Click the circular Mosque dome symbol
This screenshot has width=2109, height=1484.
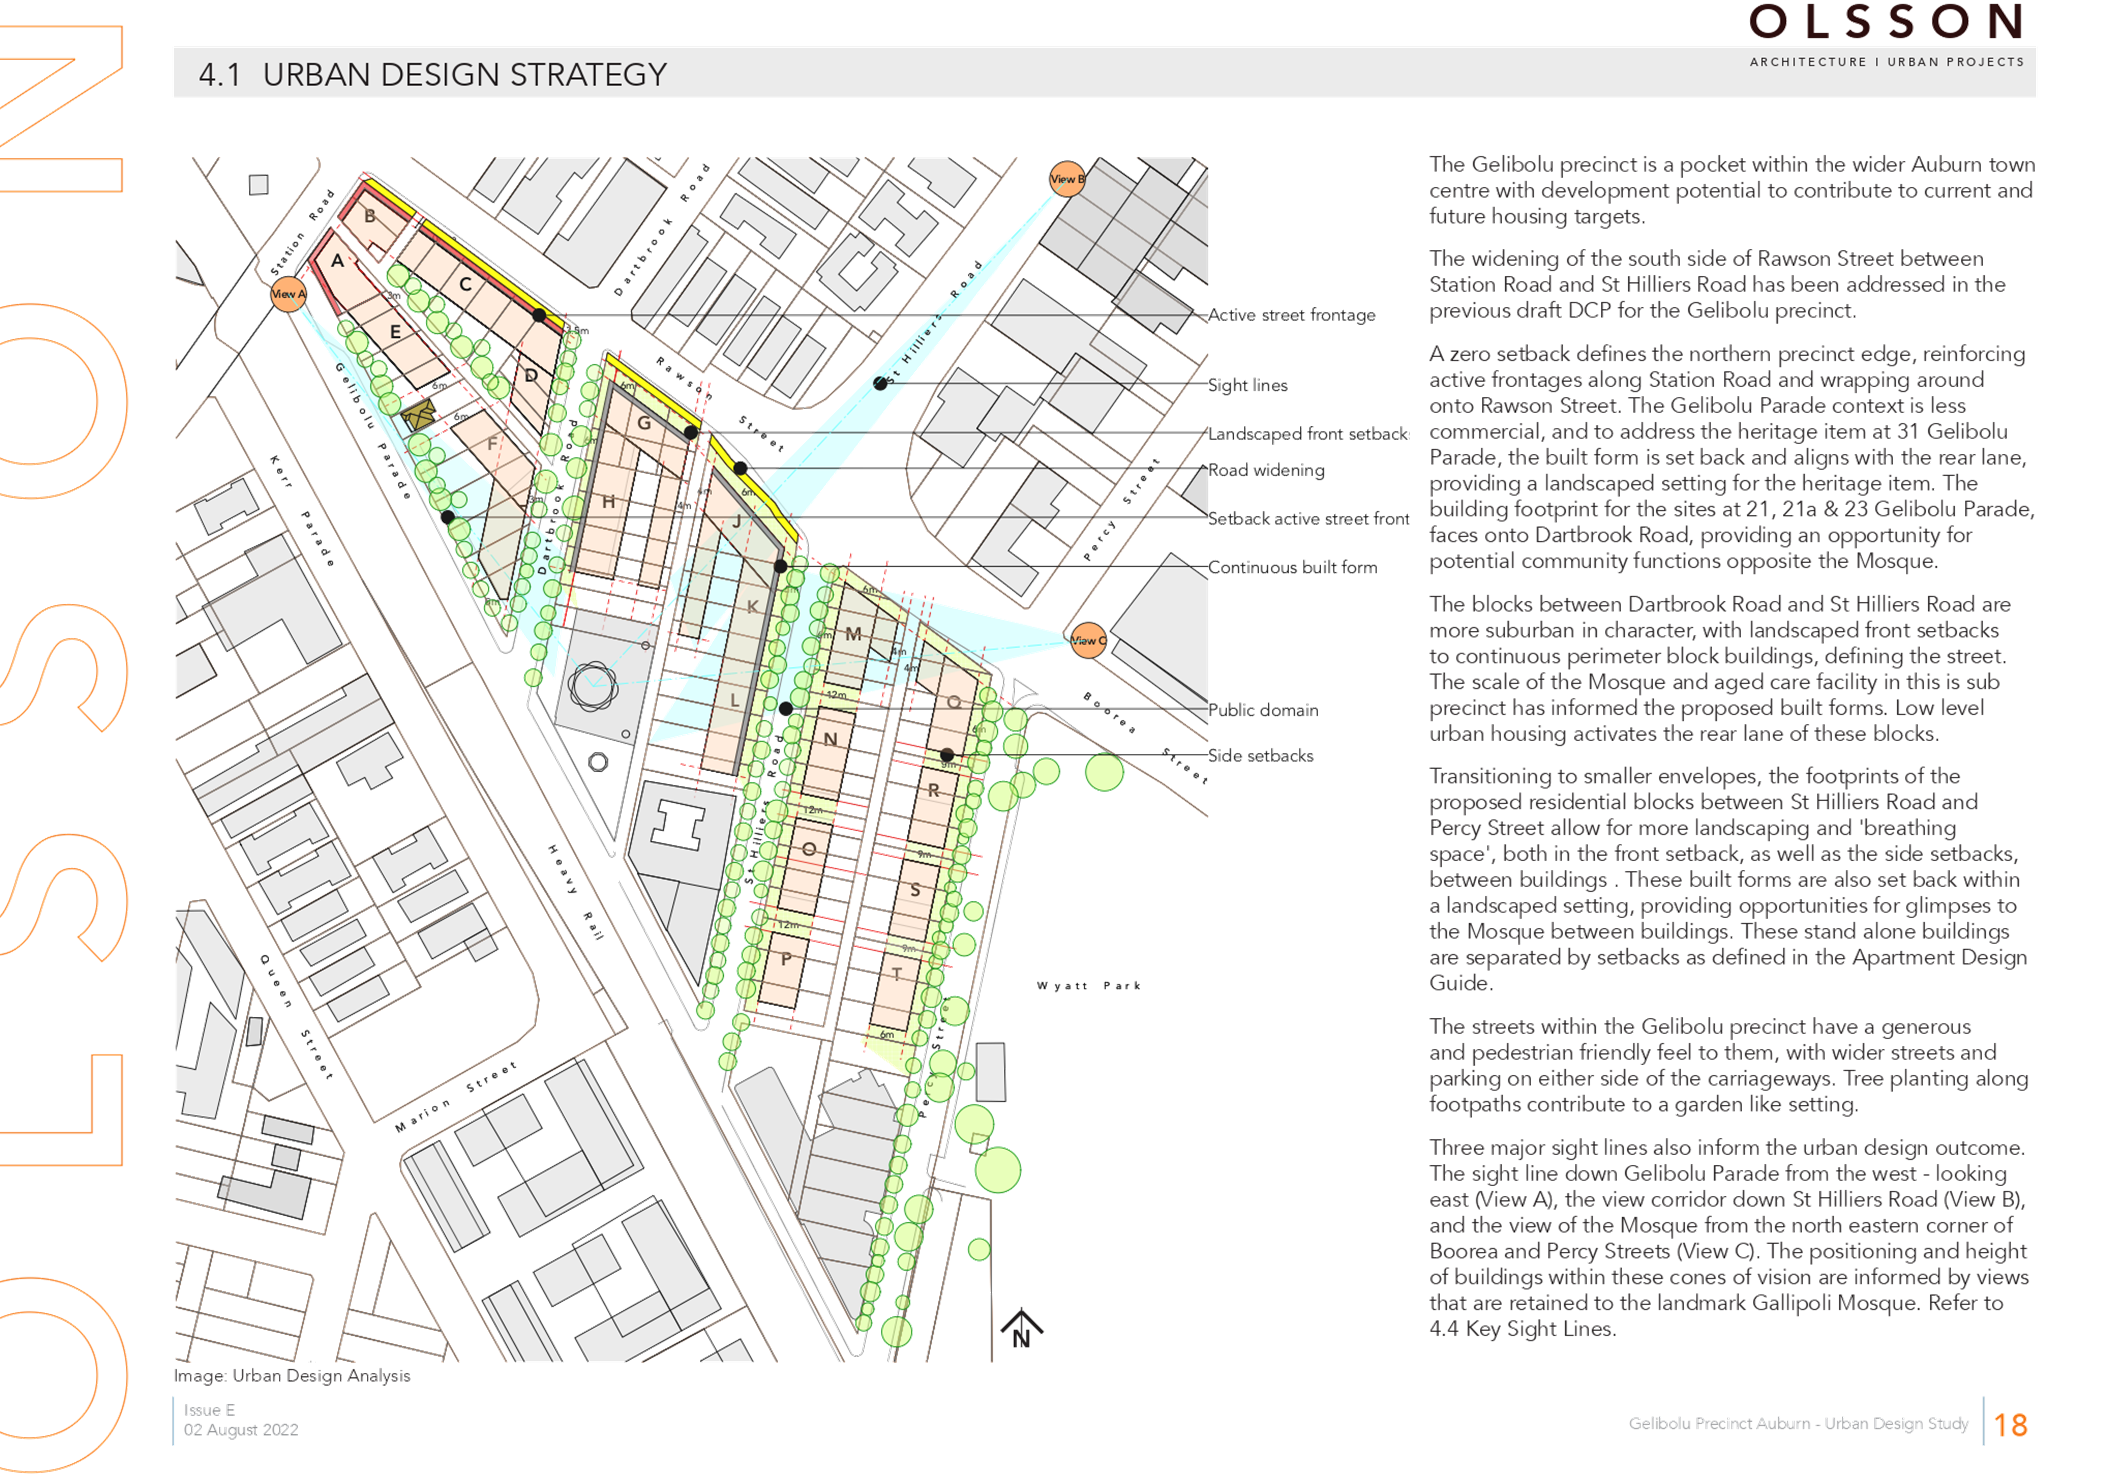point(593,686)
